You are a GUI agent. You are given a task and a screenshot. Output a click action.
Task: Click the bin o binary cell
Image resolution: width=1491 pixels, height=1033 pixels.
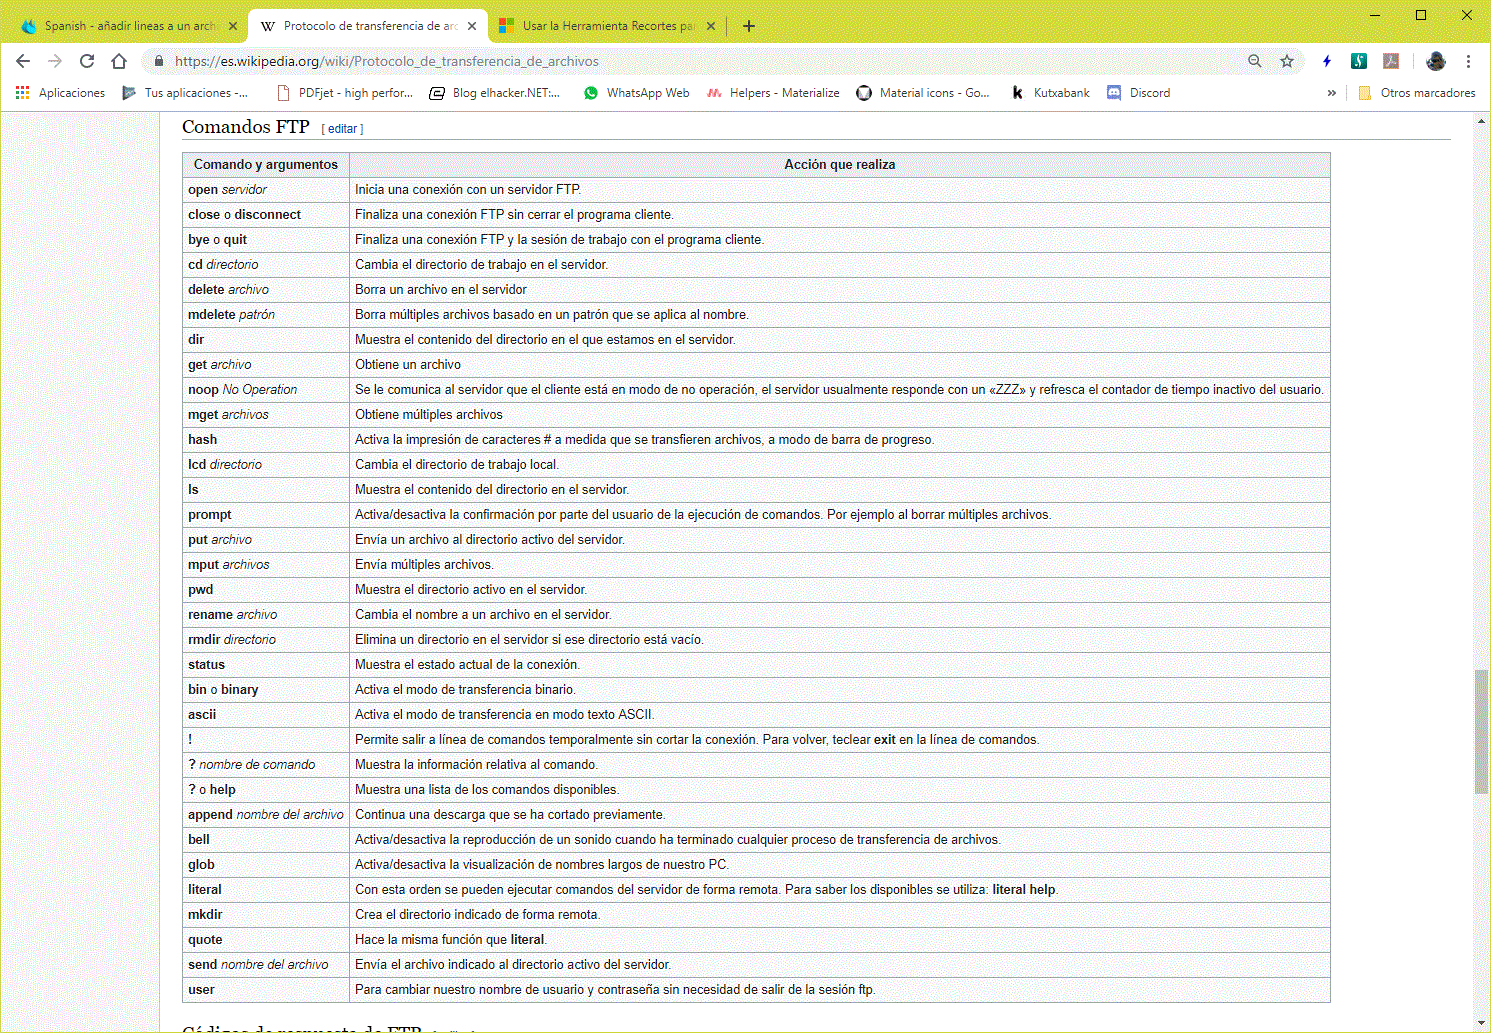[x=266, y=690]
